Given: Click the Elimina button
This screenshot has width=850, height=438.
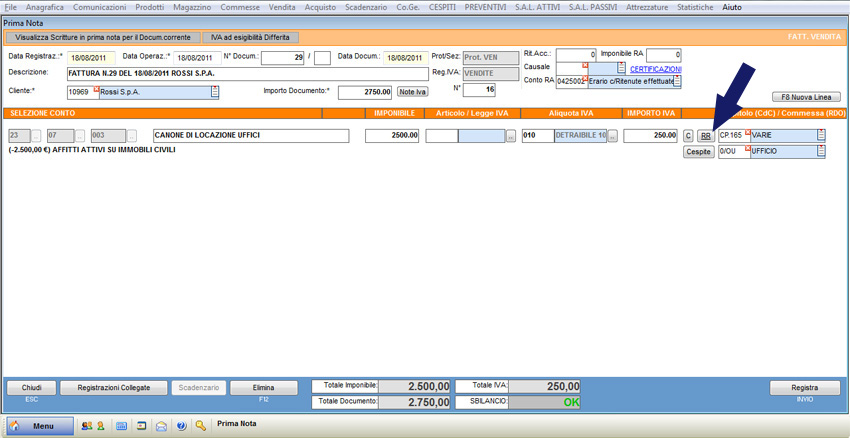Looking at the screenshot, I should tap(264, 388).
